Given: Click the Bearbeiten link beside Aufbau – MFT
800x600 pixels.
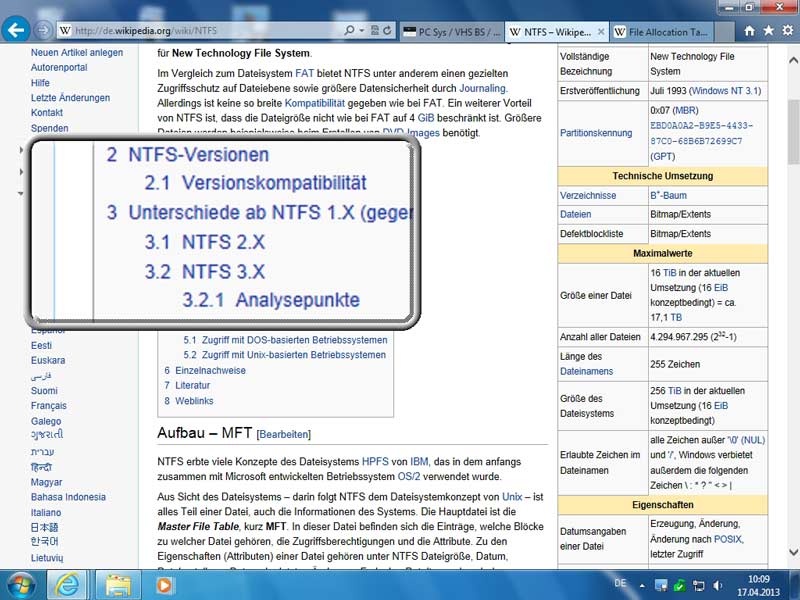Looking at the screenshot, I should 284,434.
